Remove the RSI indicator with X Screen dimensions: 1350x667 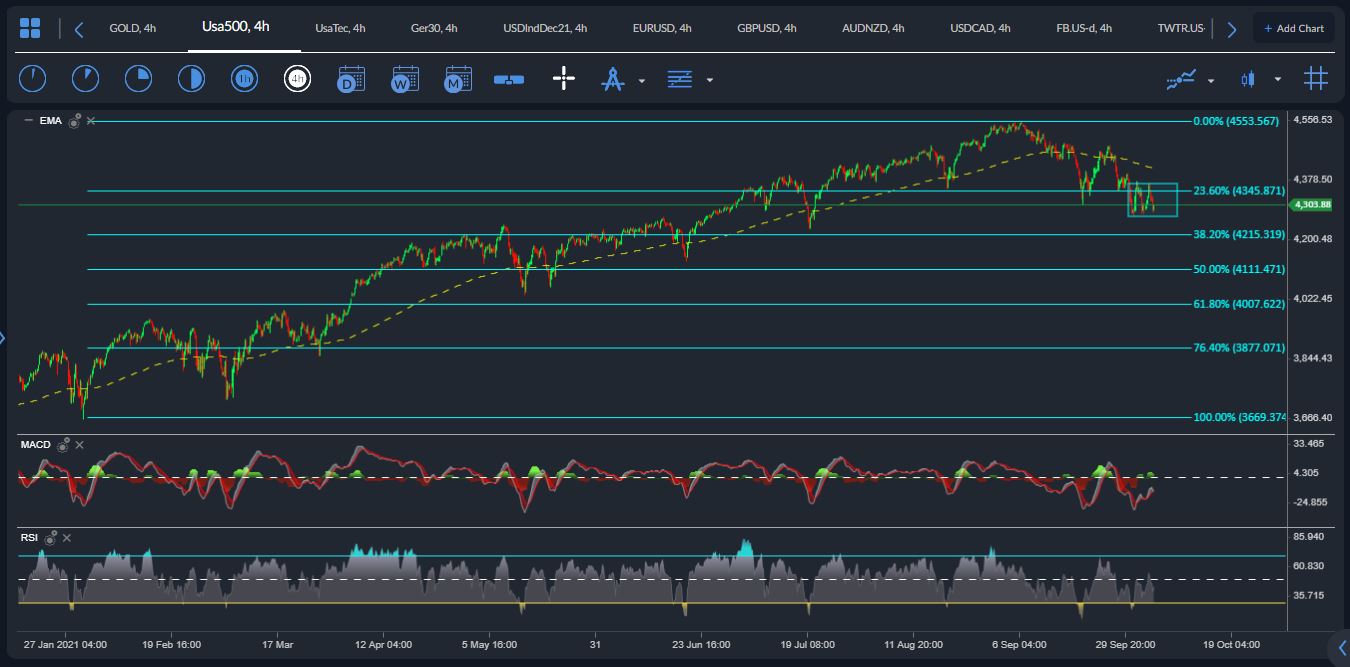click(67, 538)
